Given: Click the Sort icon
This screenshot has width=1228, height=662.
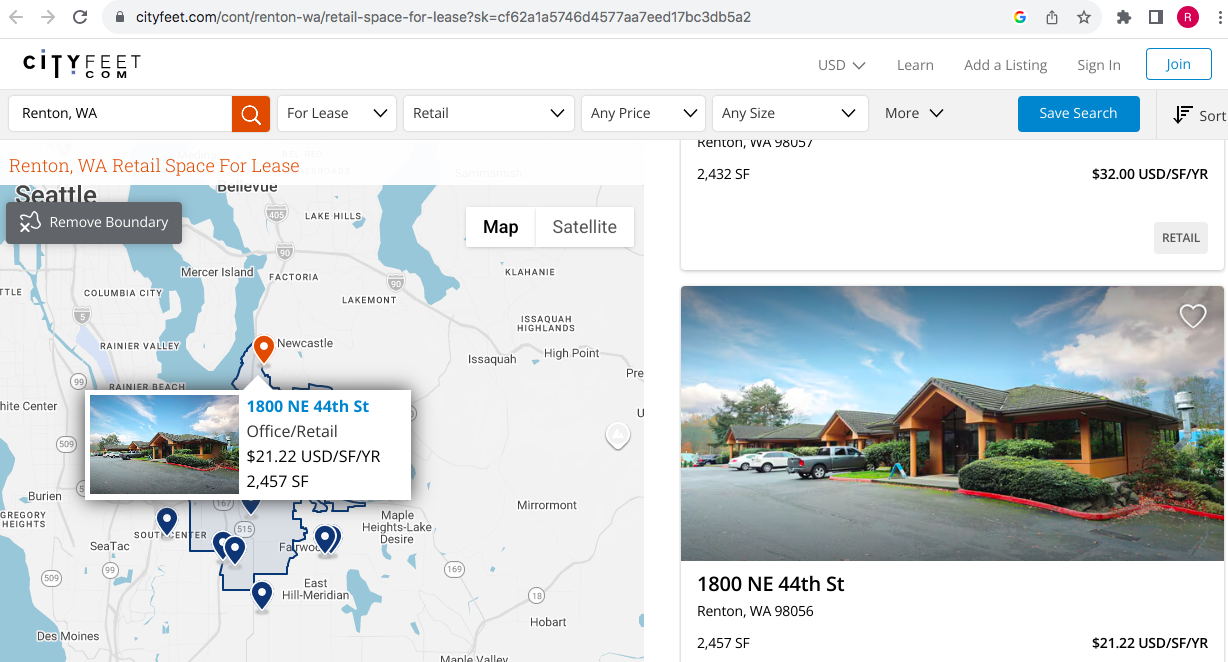Looking at the screenshot, I should (1183, 114).
